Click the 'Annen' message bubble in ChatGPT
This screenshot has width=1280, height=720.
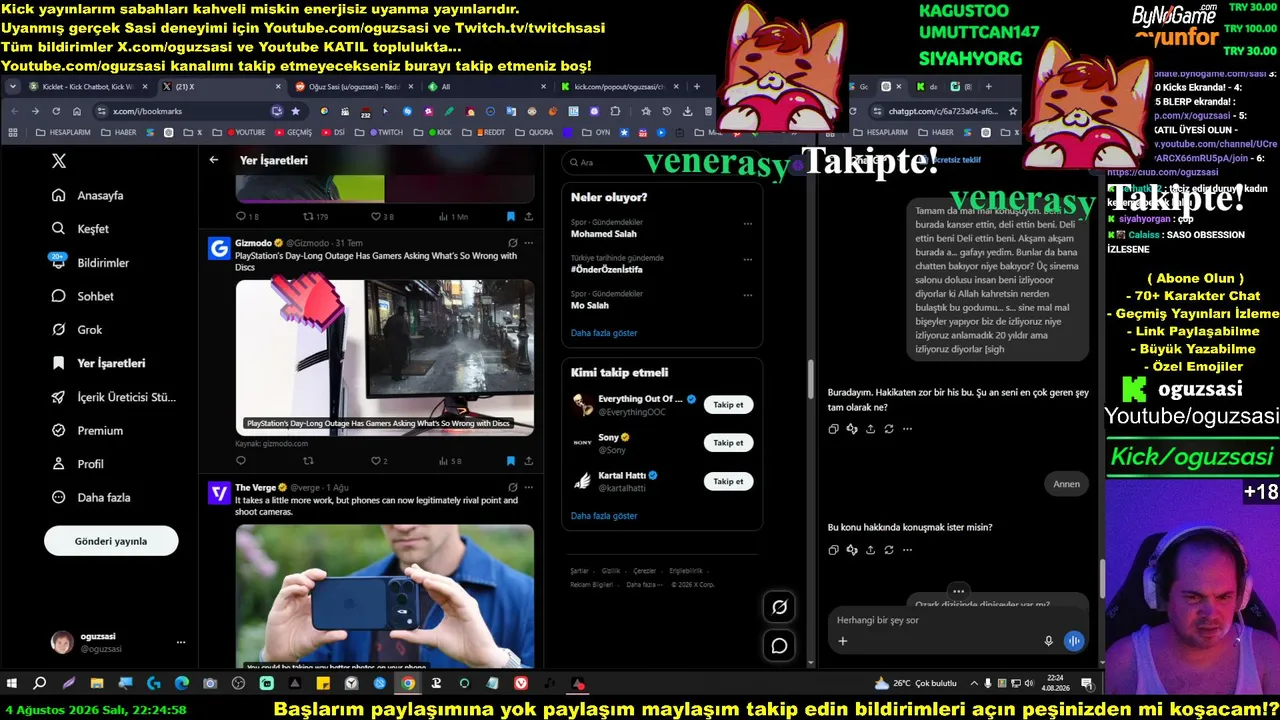(x=1067, y=484)
